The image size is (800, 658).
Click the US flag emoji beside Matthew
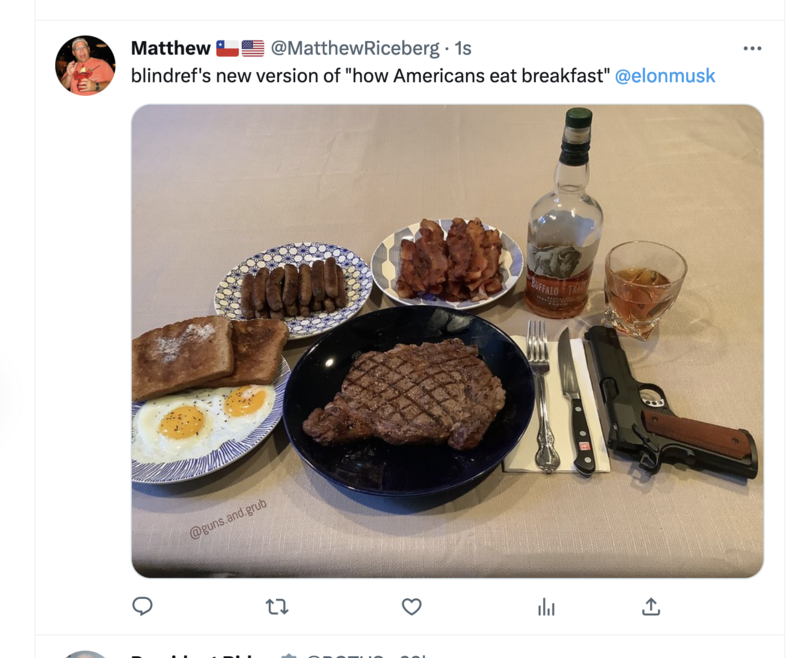coord(253,48)
